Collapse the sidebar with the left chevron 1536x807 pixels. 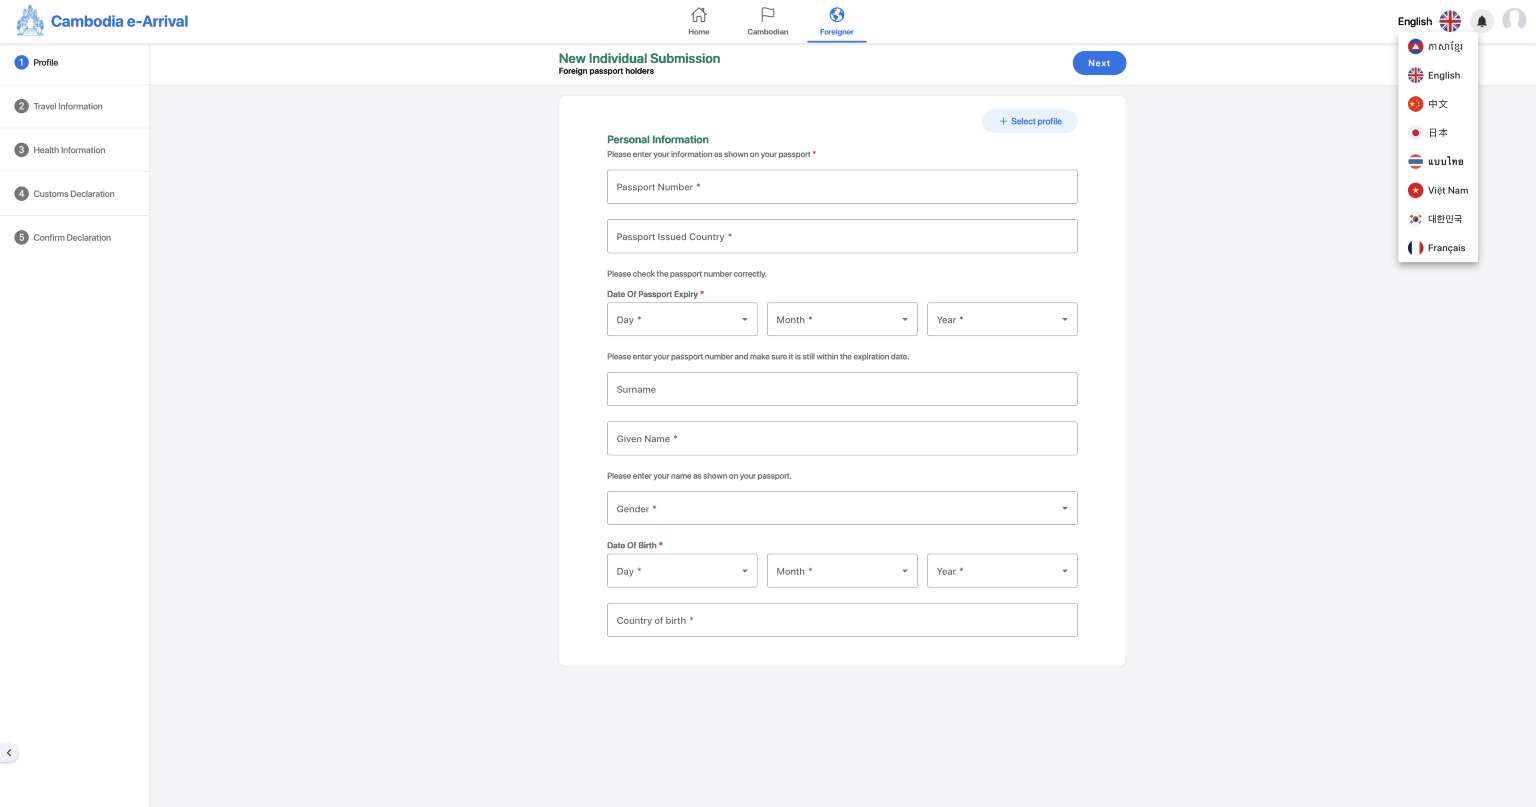(x=9, y=753)
